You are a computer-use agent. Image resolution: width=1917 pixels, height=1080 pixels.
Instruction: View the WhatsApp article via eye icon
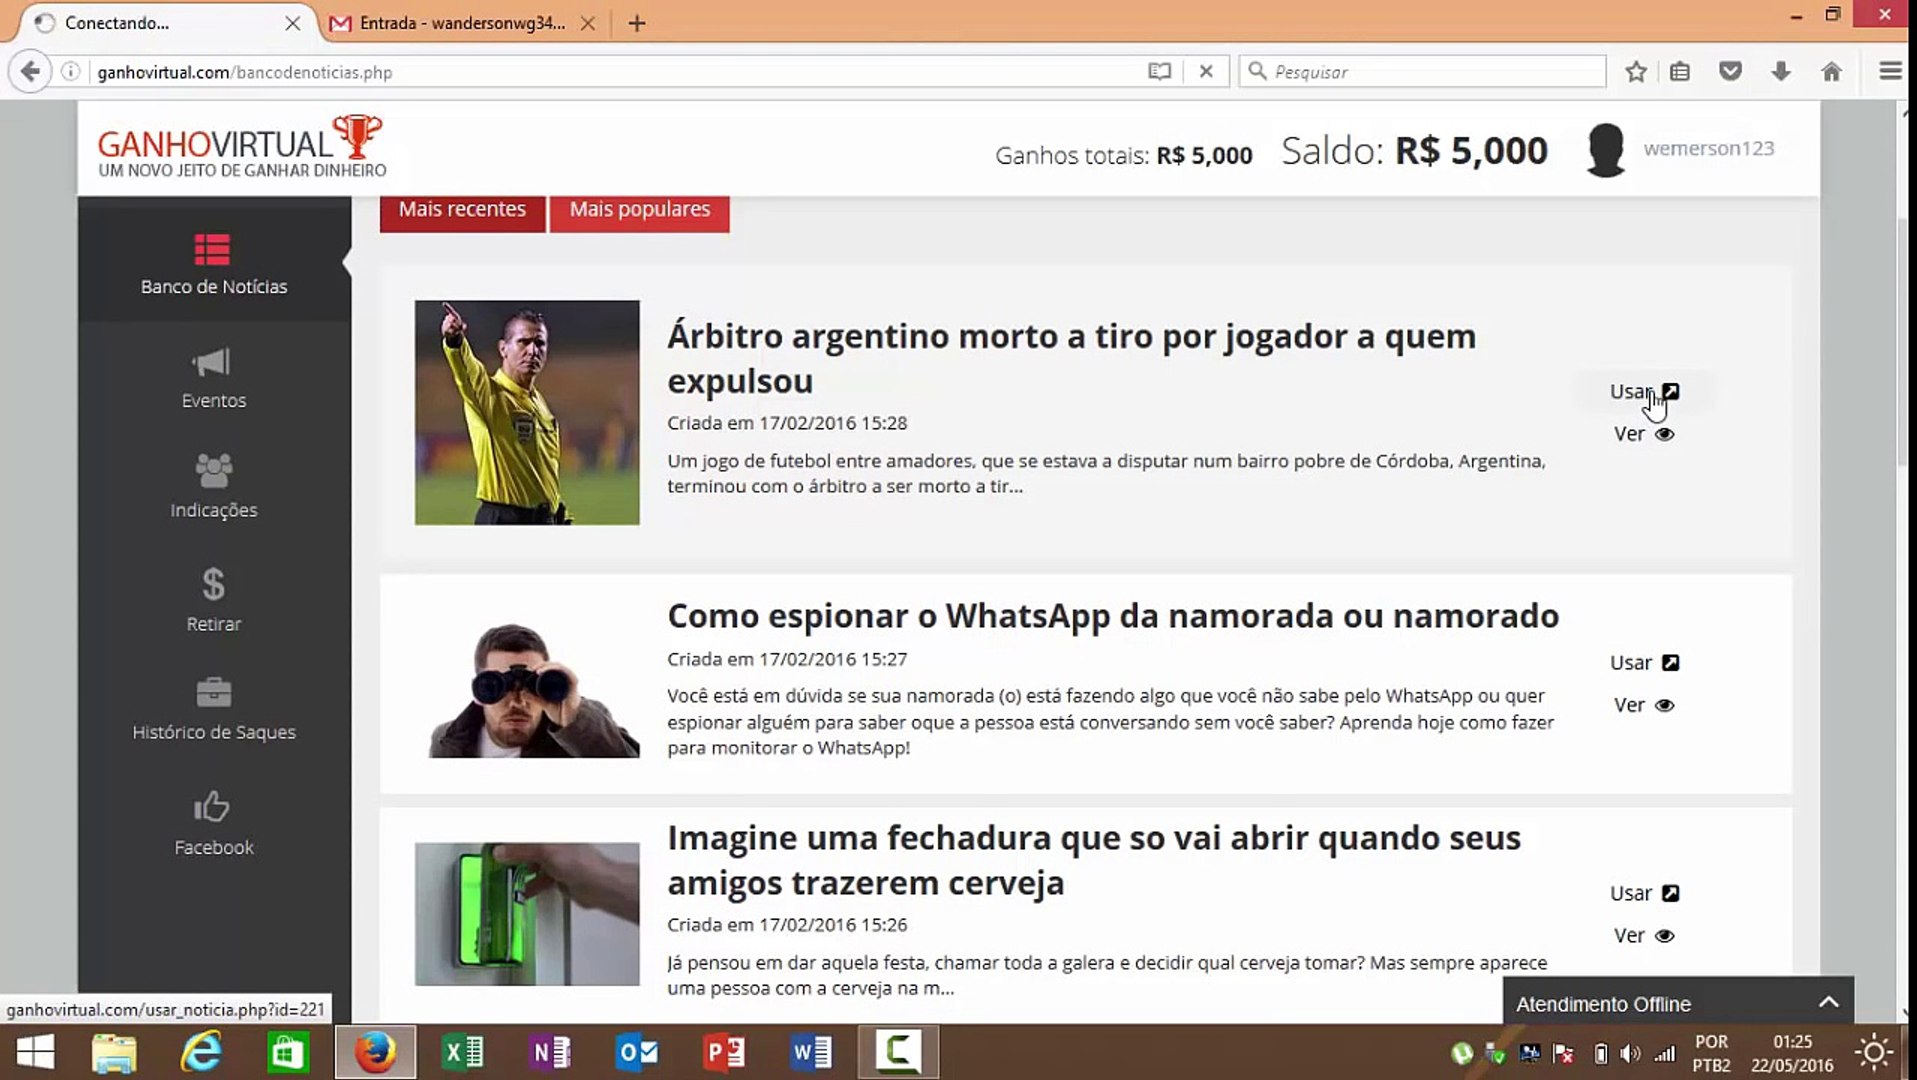(1664, 705)
